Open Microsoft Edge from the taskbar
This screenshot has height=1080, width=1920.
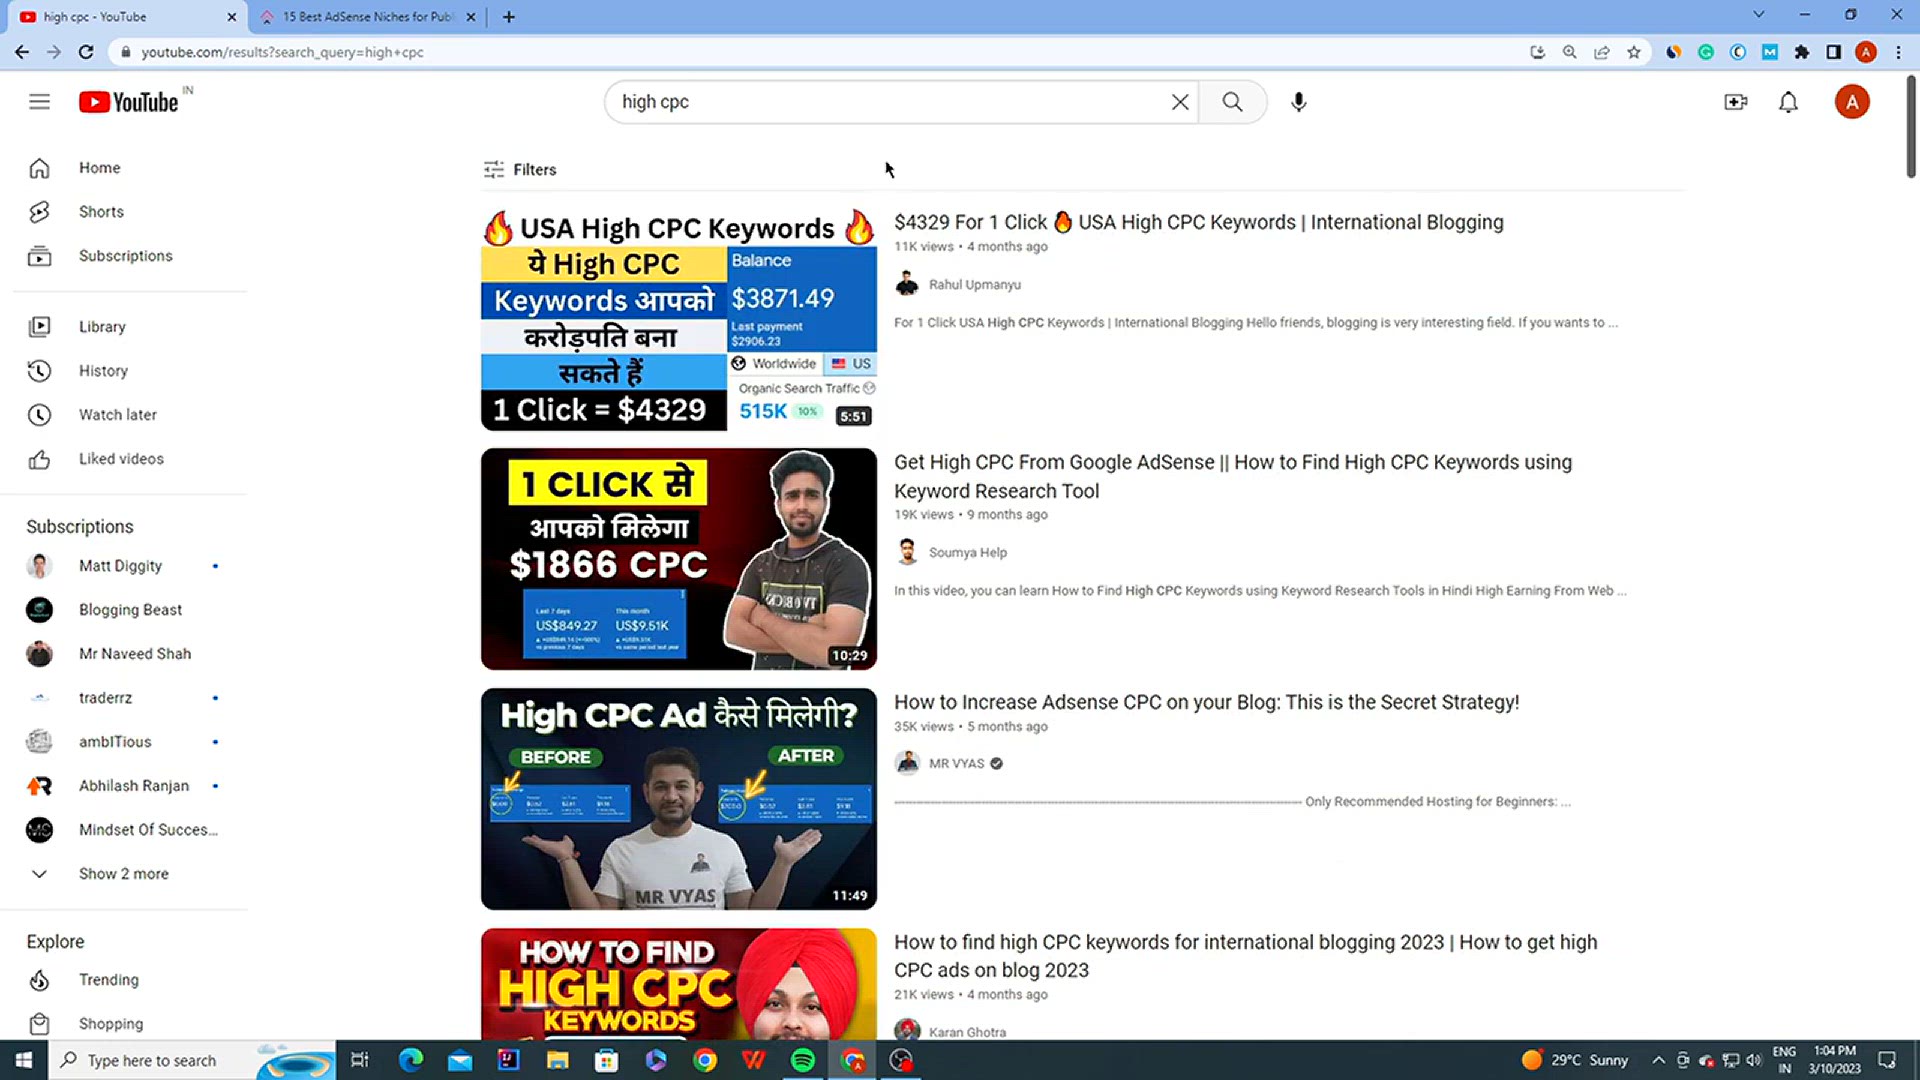(411, 1060)
